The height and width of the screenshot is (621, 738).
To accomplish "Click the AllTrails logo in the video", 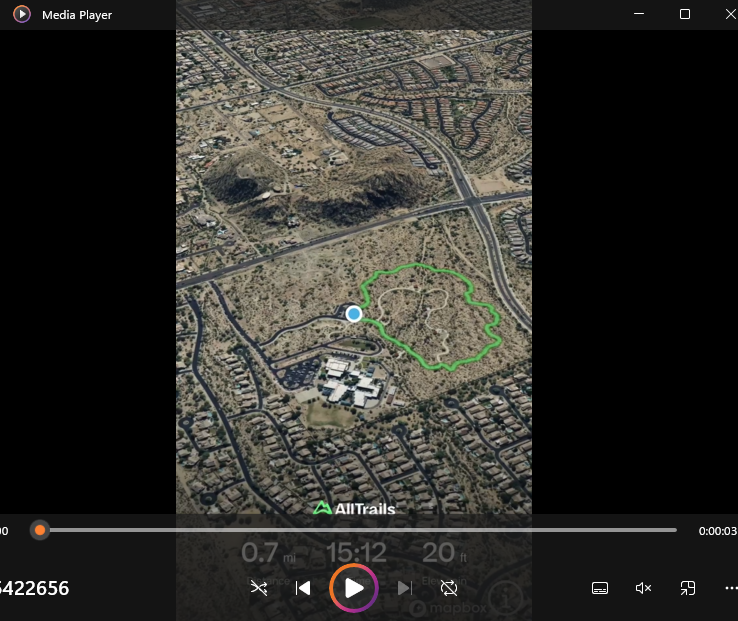I will 354,508.
